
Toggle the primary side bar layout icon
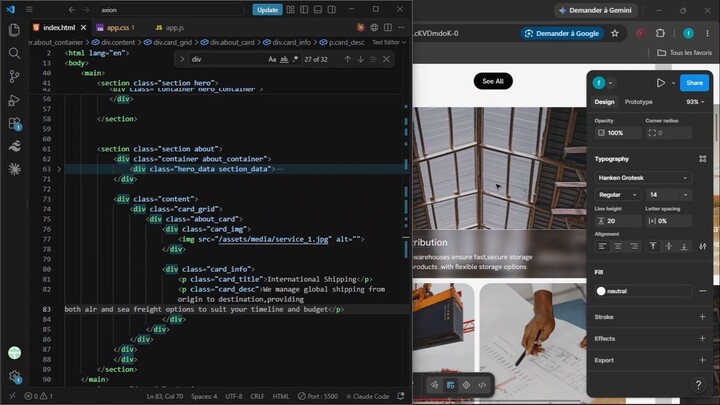tap(304, 10)
